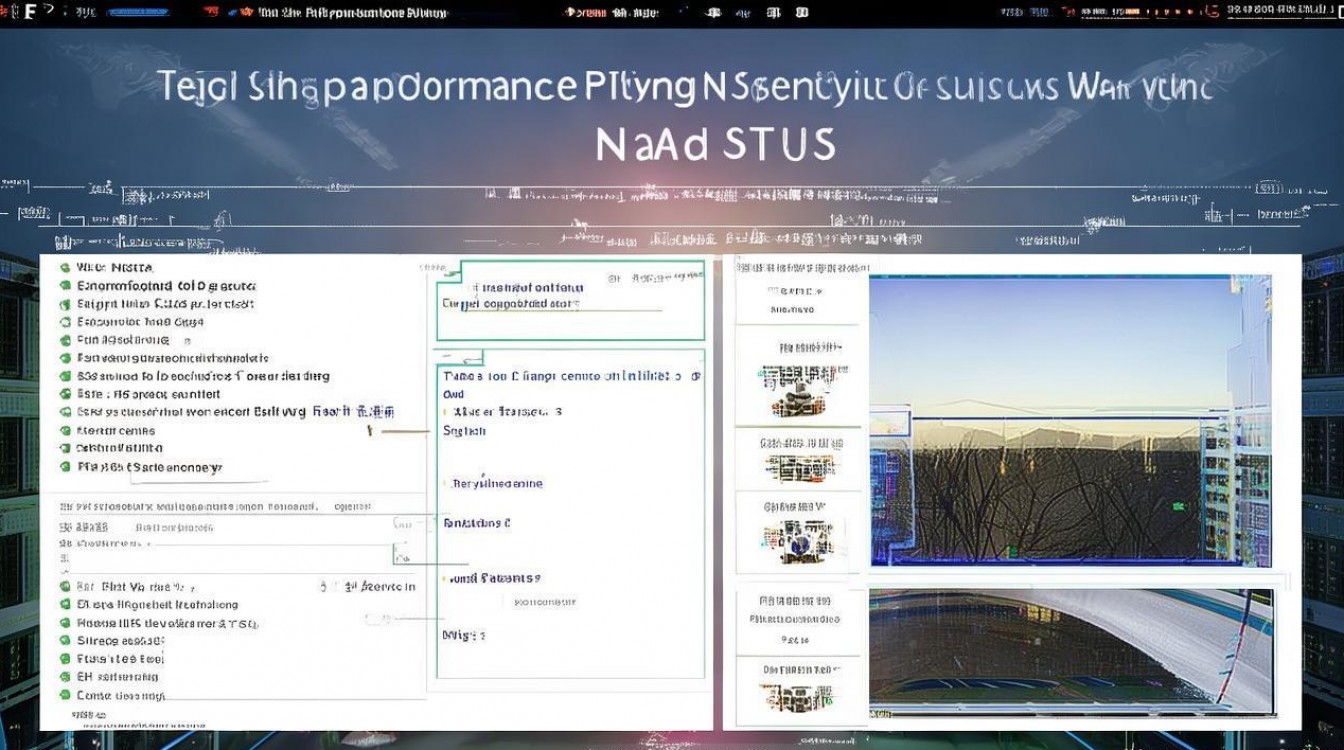Expand the "Fanatsdbng C" entry in middle panel
Screen dimensions: 1344x750
(477, 523)
